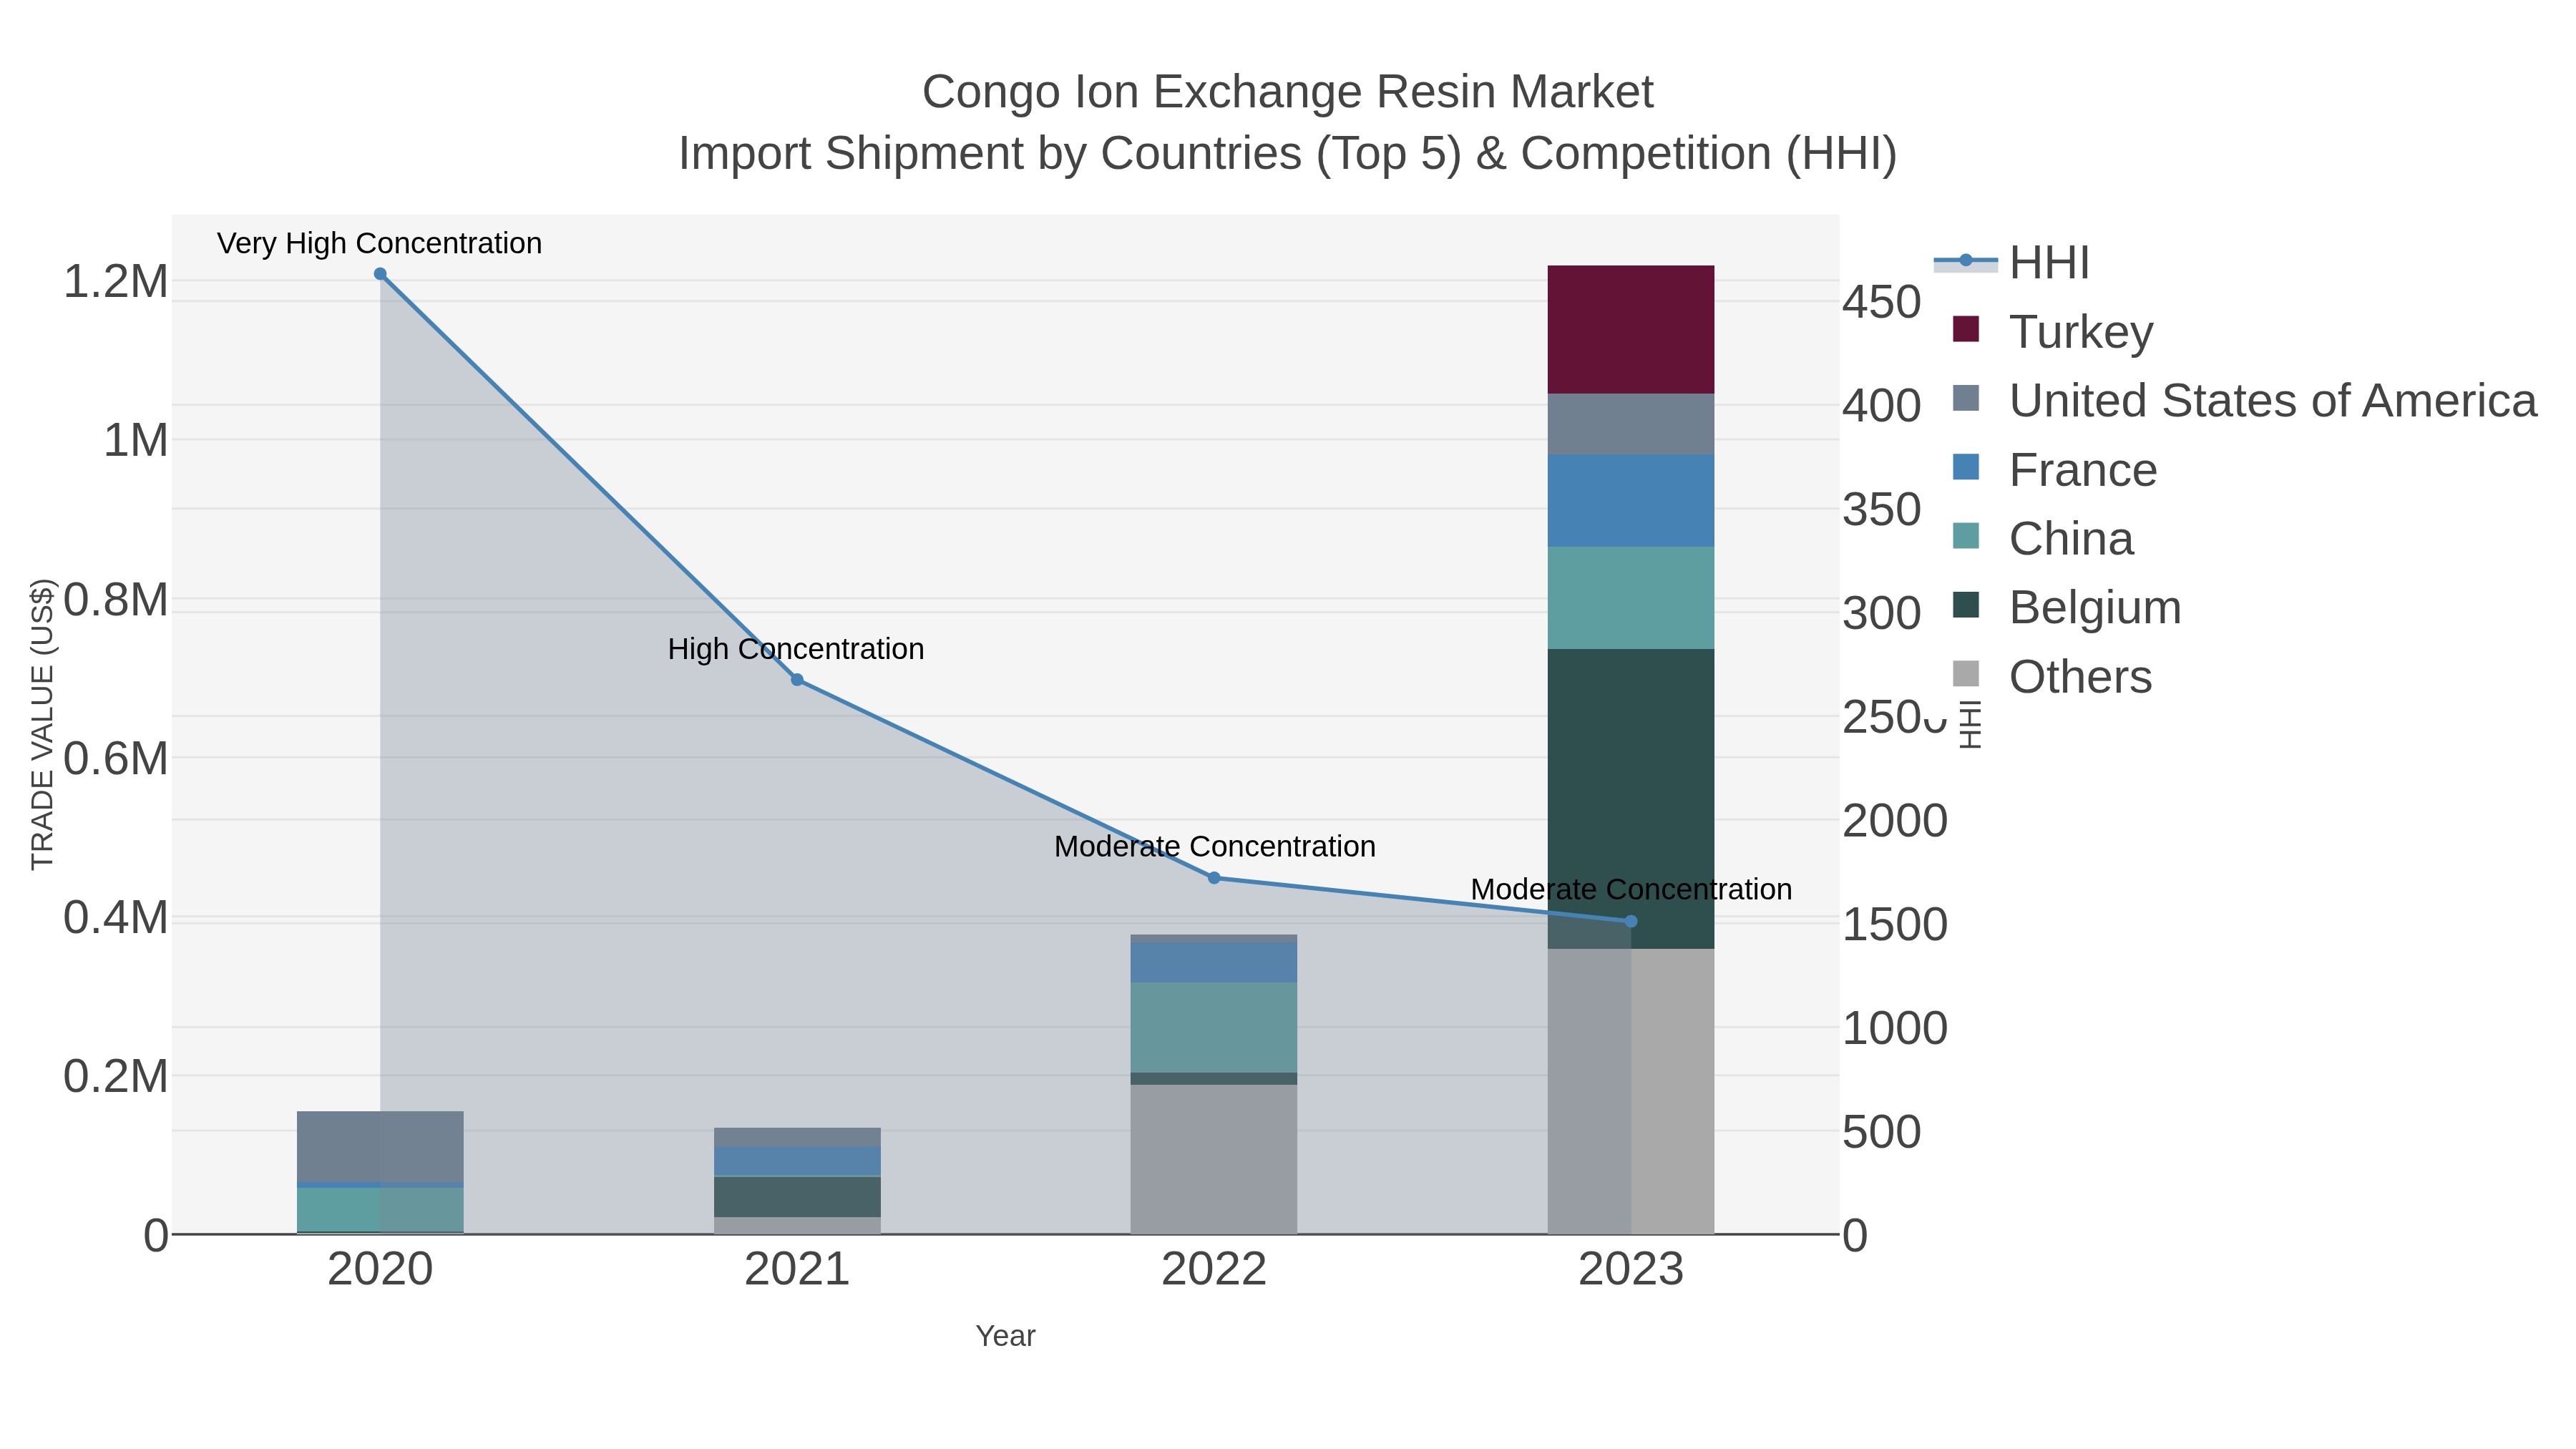Click the Turkey segment of 2023 bar
Viewport: 2576px width, 1449px height.
coord(1631,329)
